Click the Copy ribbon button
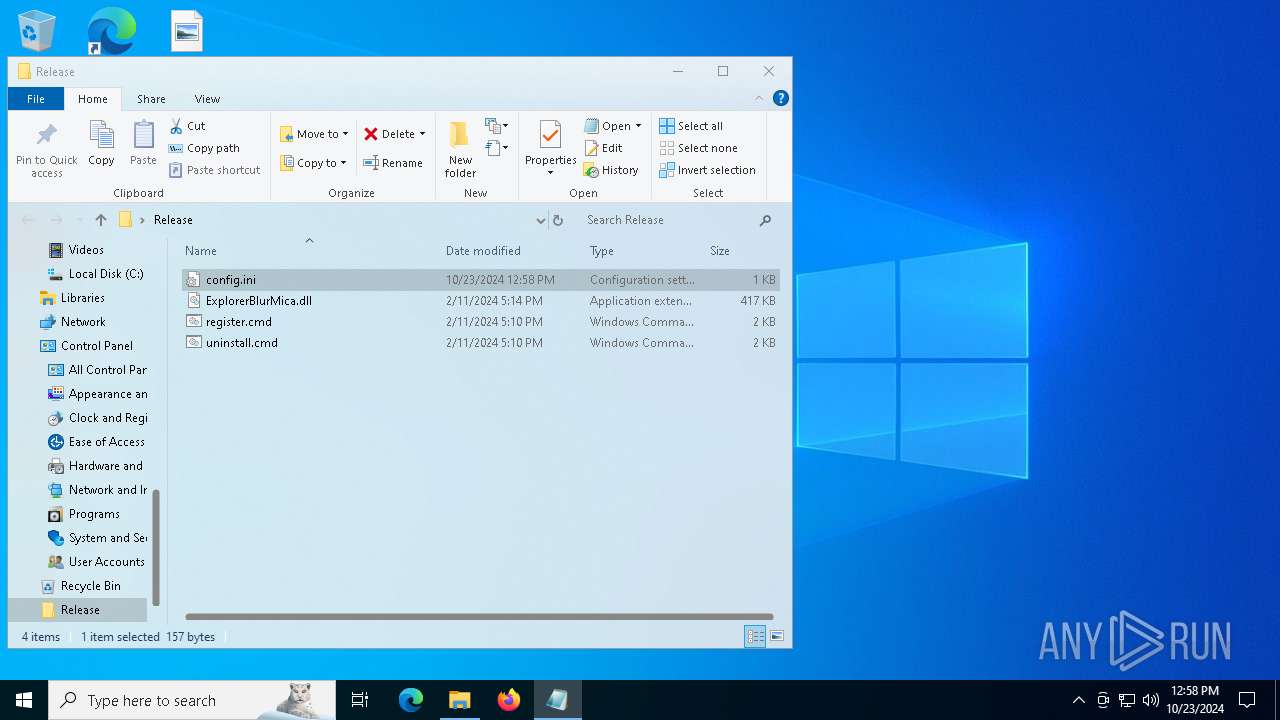 [101, 143]
